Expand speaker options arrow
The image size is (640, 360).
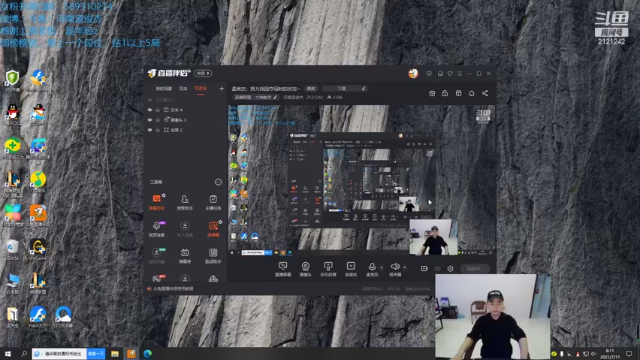pos(404,267)
